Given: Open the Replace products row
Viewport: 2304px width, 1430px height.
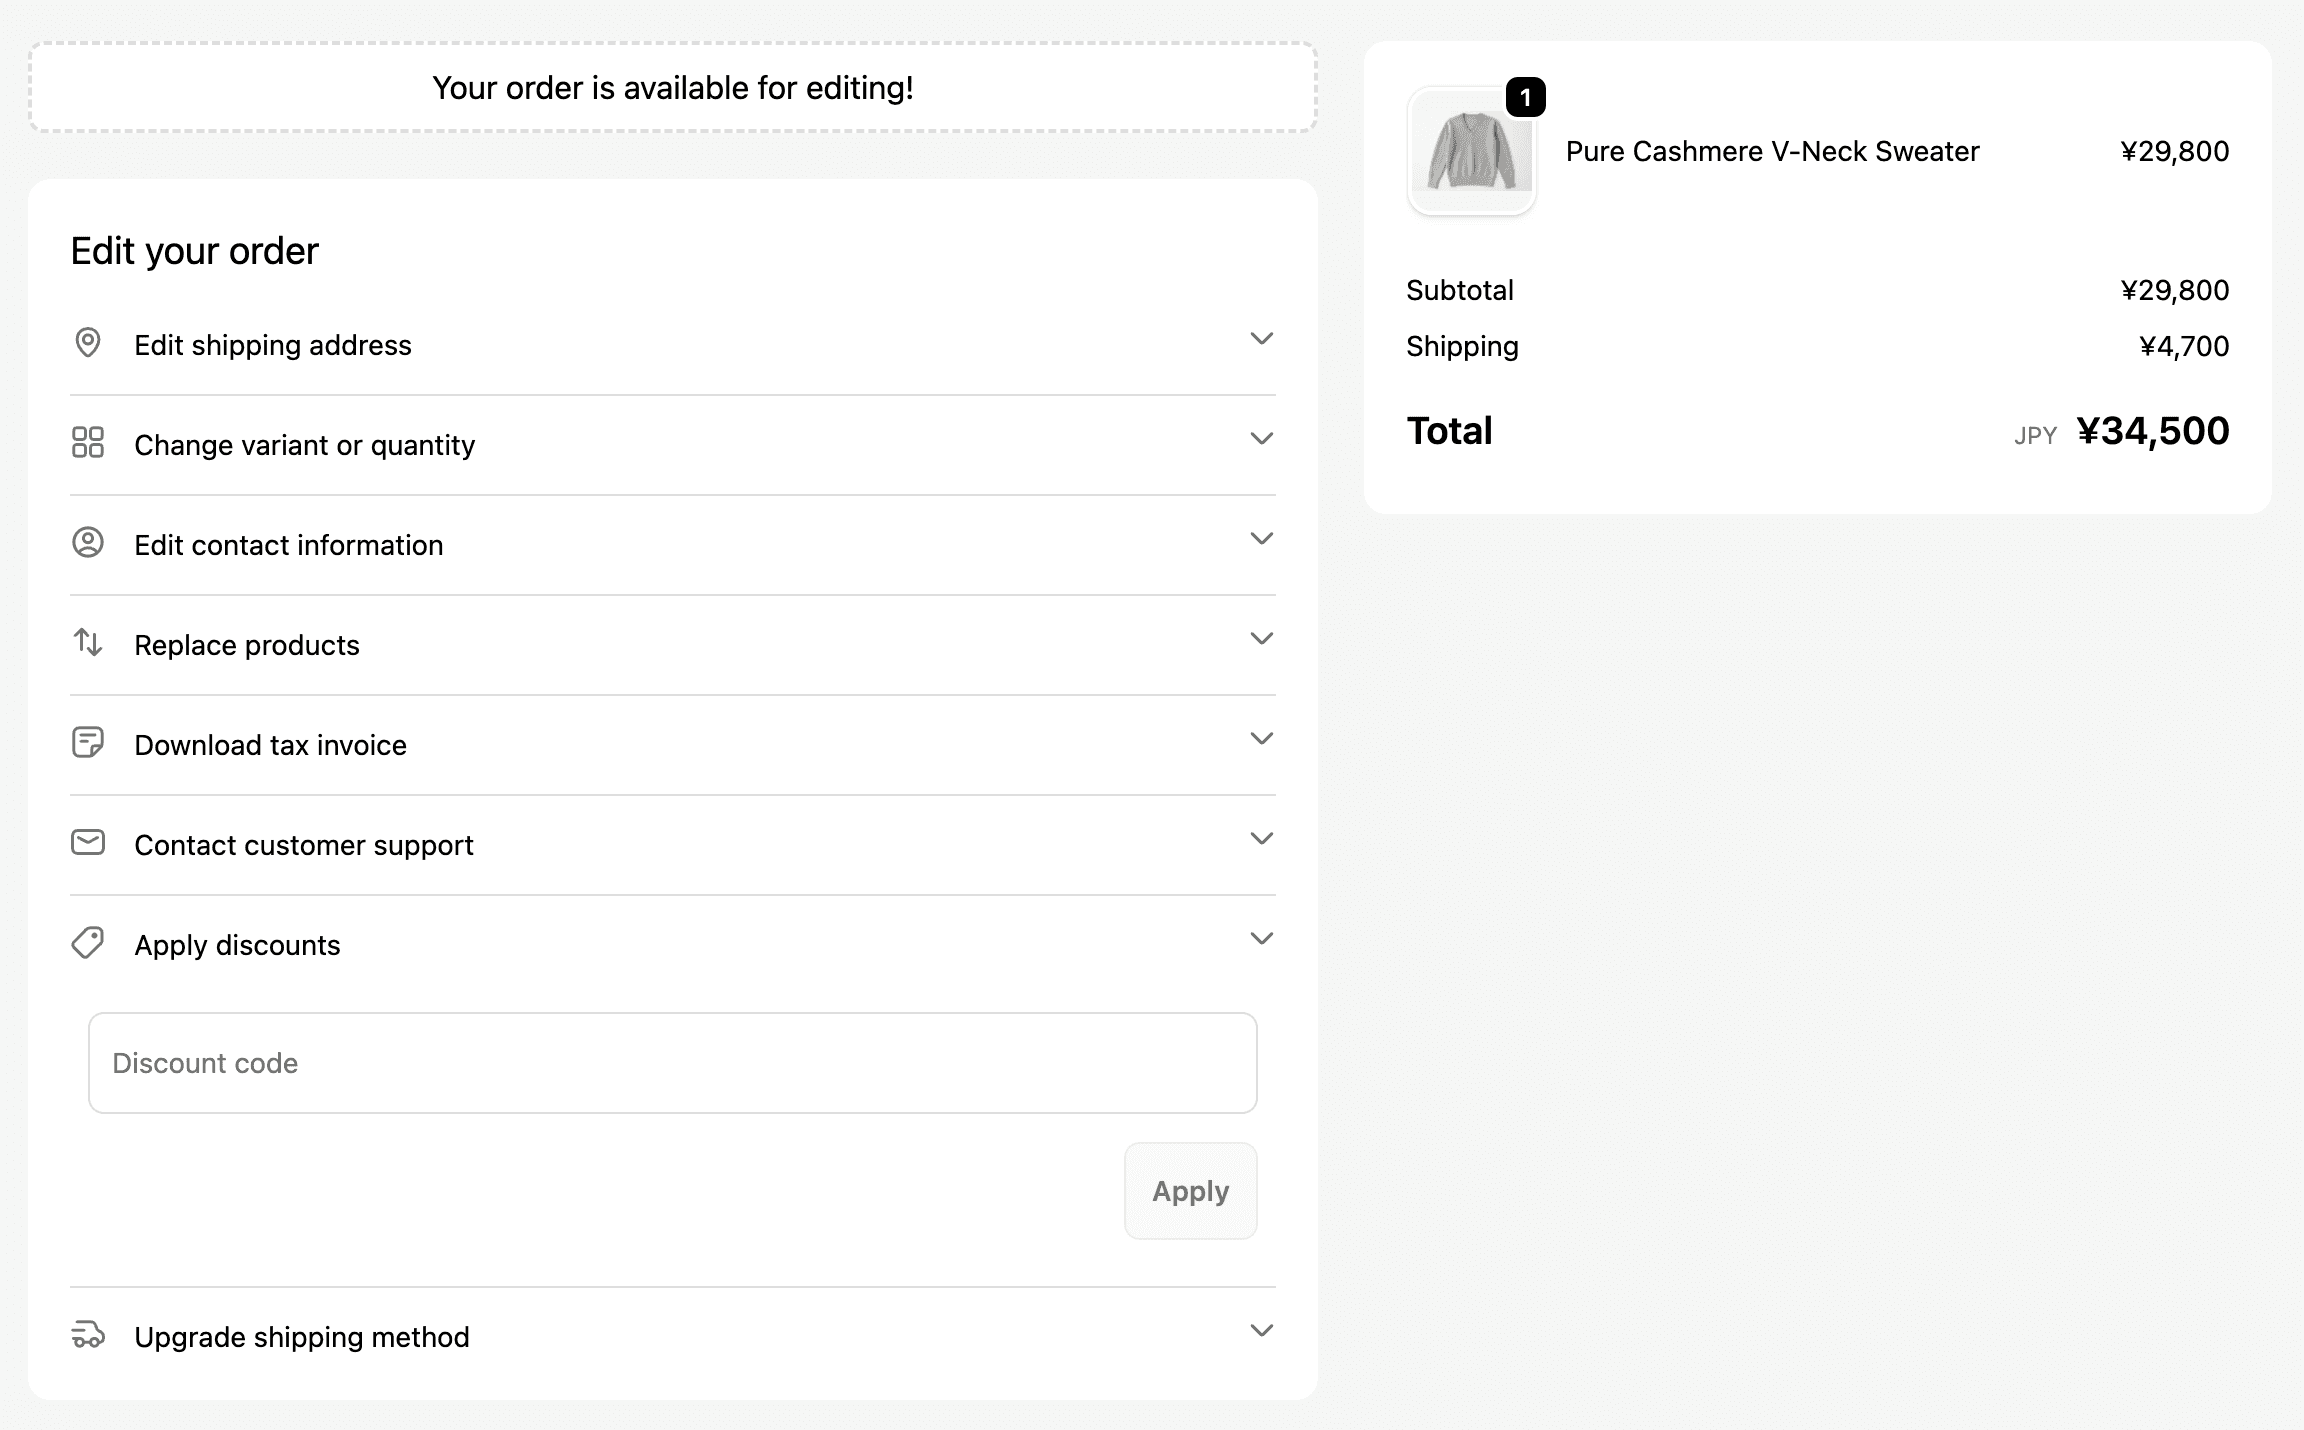Looking at the screenshot, I should 673,645.
